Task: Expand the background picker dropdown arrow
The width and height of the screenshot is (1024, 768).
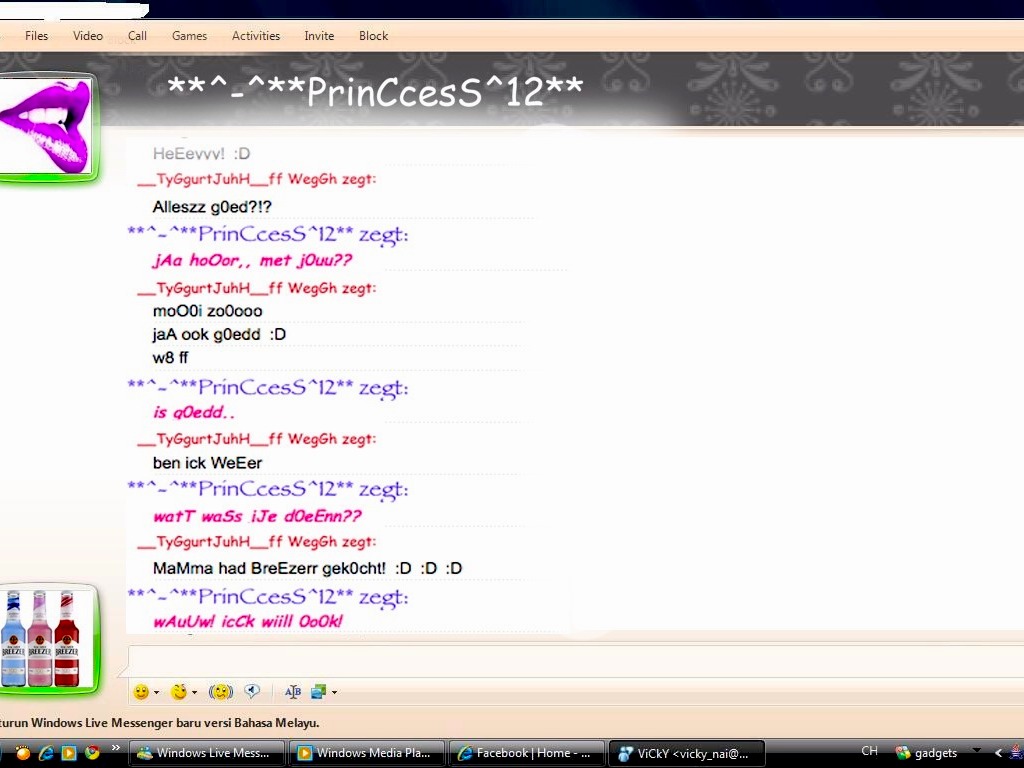Action: click(334, 693)
